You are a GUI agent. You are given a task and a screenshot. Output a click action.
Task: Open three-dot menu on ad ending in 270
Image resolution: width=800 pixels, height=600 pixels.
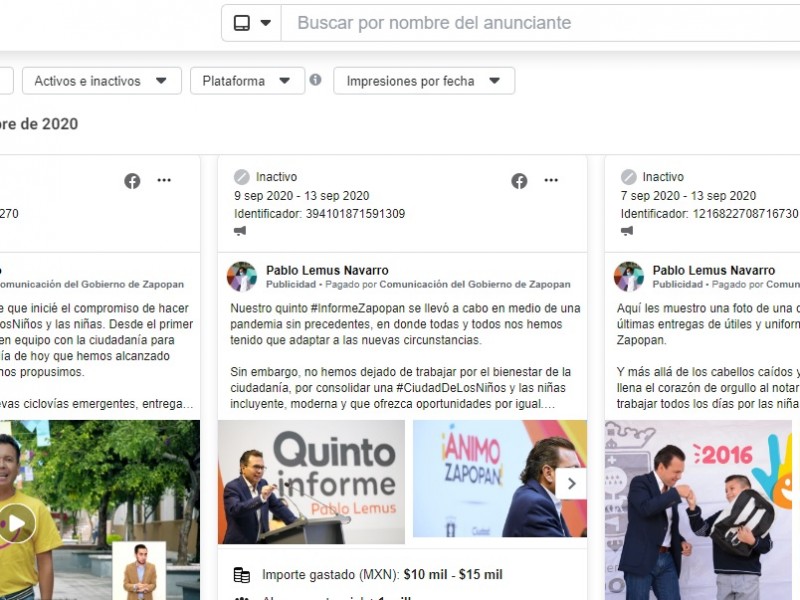[x=164, y=180]
